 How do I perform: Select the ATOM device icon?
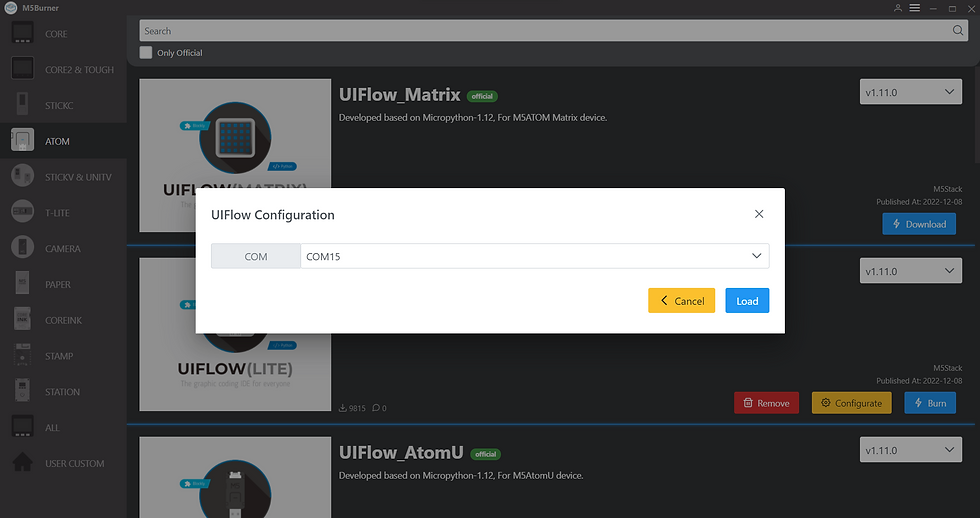click(x=22, y=140)
